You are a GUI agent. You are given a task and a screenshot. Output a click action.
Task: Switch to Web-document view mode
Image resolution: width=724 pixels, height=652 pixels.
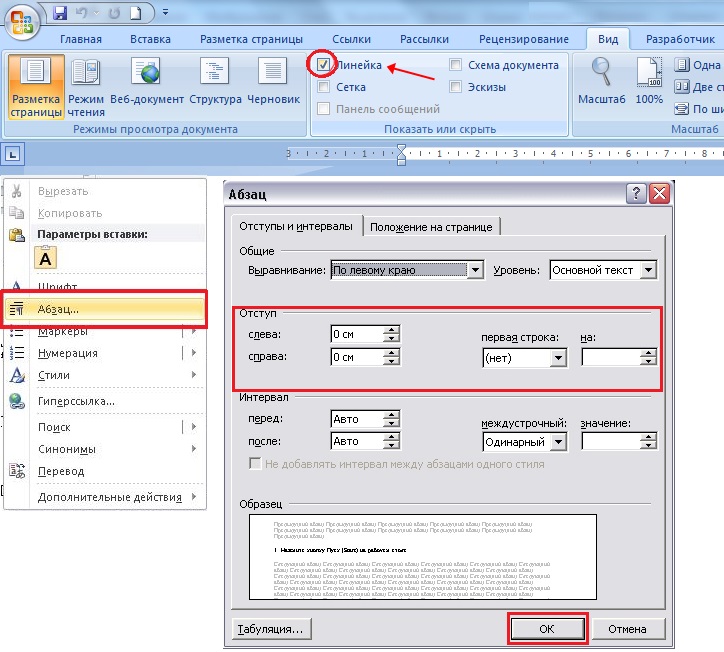point(147,80)
